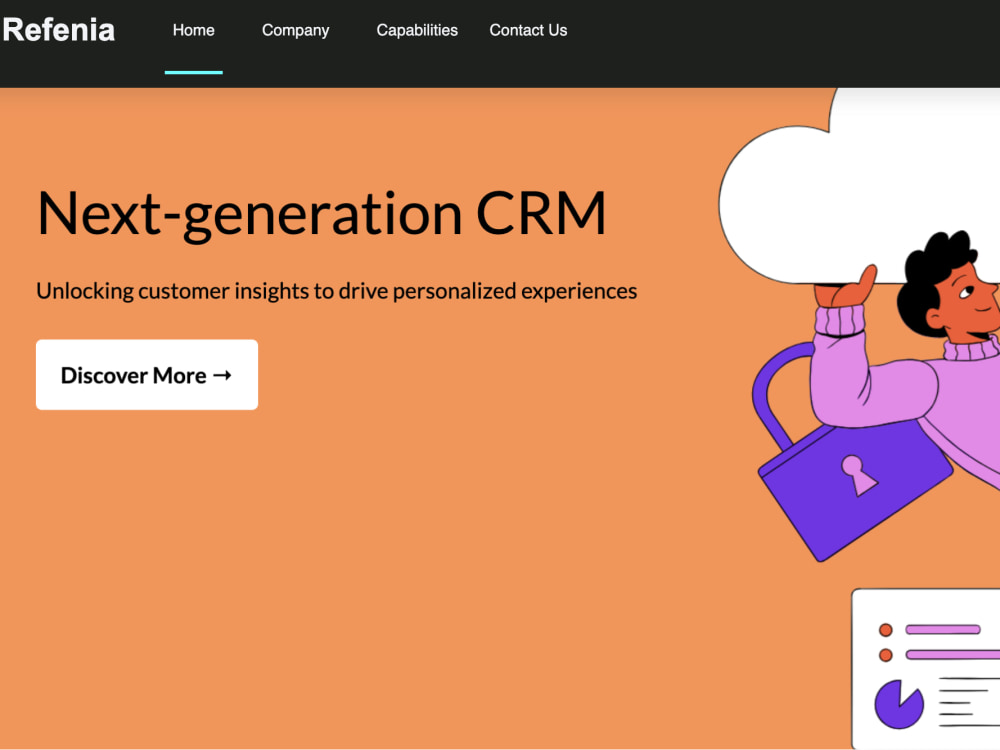Click the pie chart report card illustration
The width and height of the screenshot is (1000, 750).
tap(926, 668)
